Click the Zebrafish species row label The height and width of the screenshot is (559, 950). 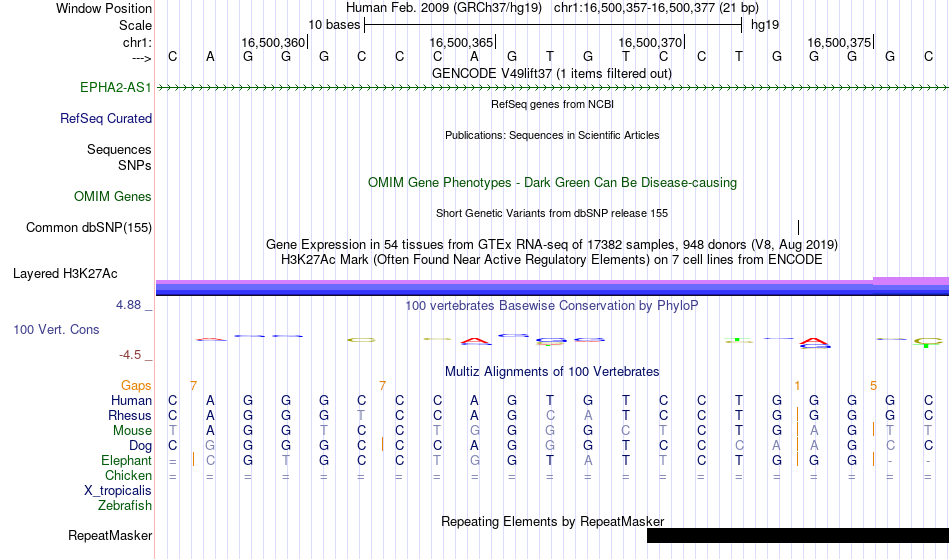tap(125, 506)
